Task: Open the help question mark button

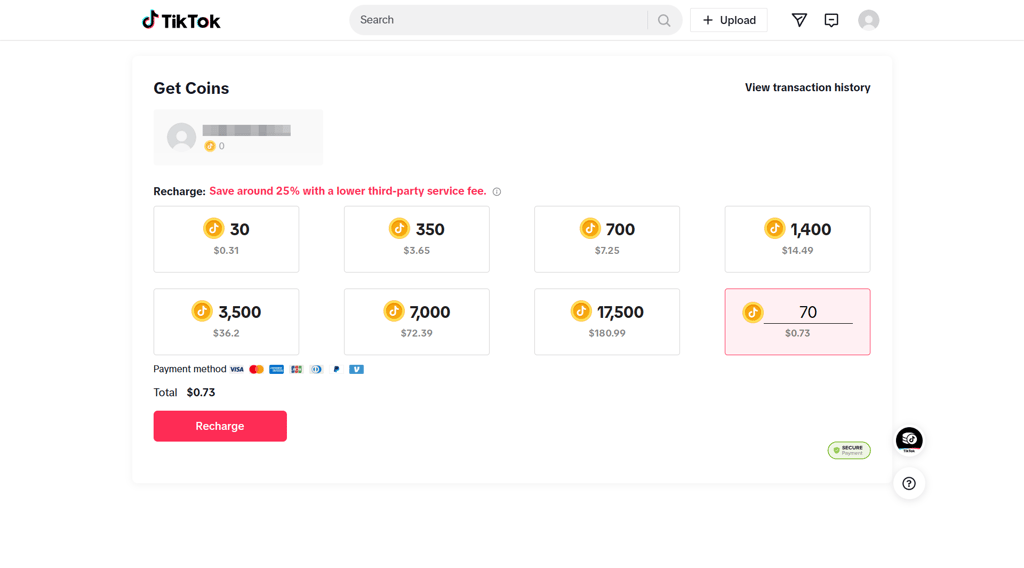Action: coord(909,484)
